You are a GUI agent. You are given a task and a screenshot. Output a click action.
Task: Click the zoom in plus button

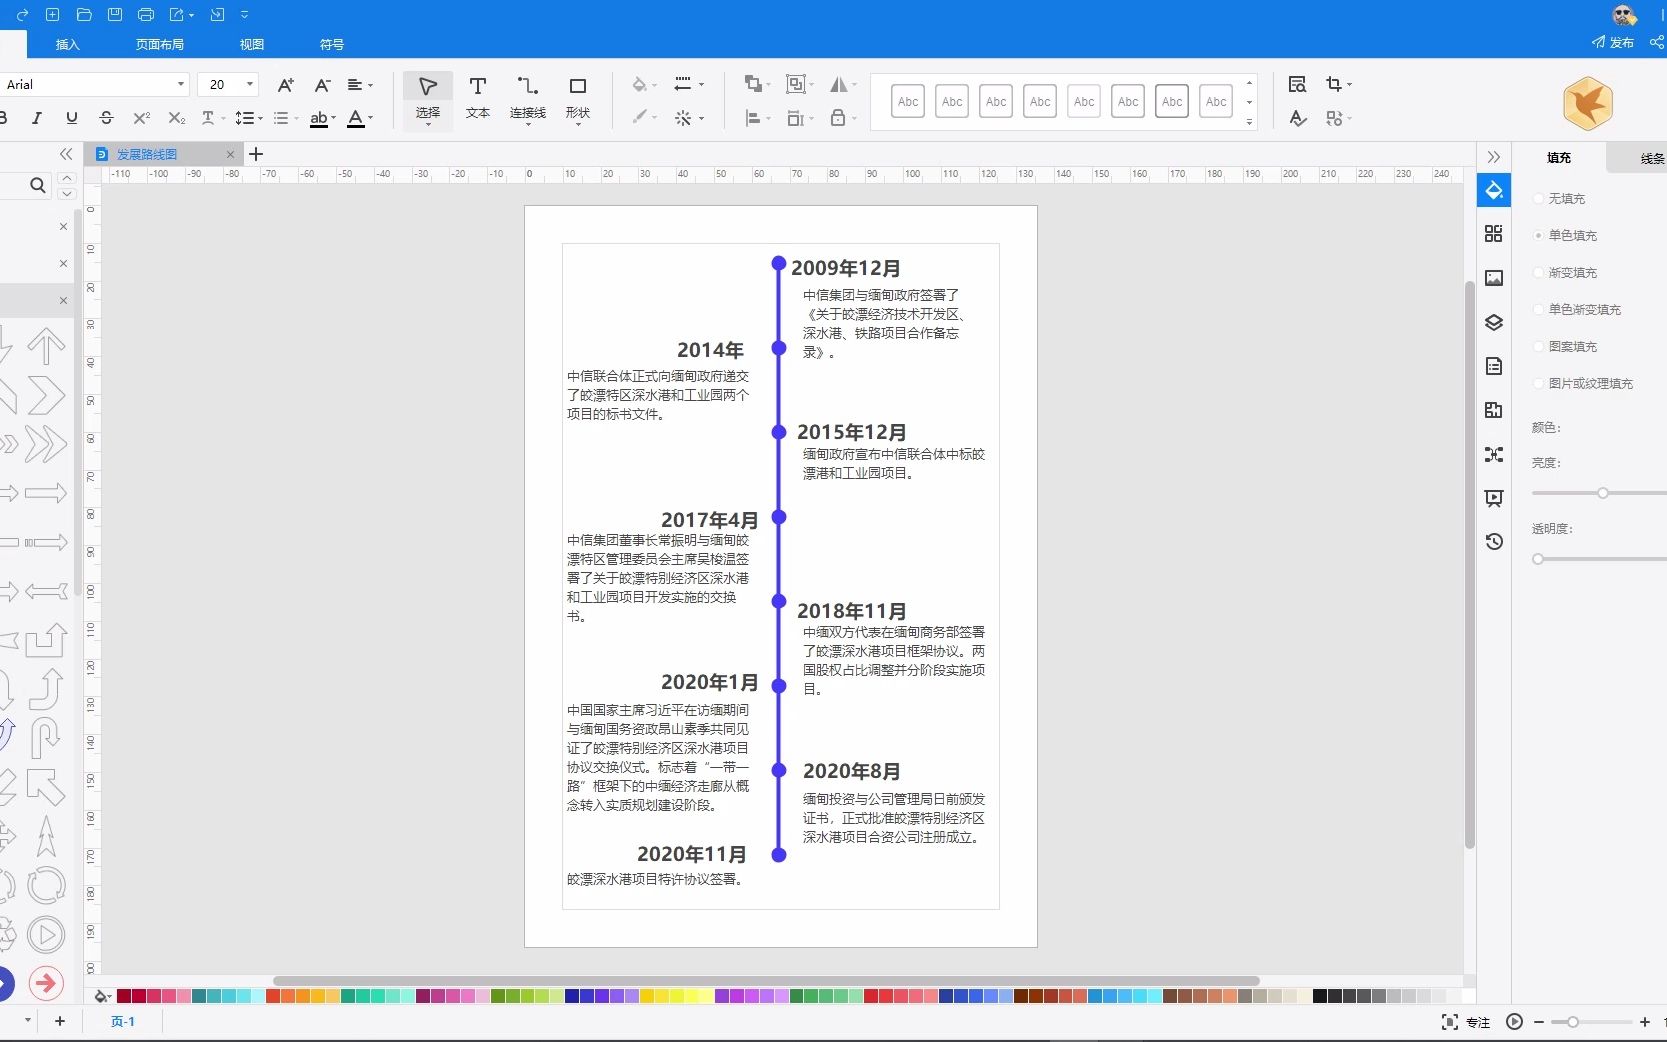(x=1645, y=1022)
